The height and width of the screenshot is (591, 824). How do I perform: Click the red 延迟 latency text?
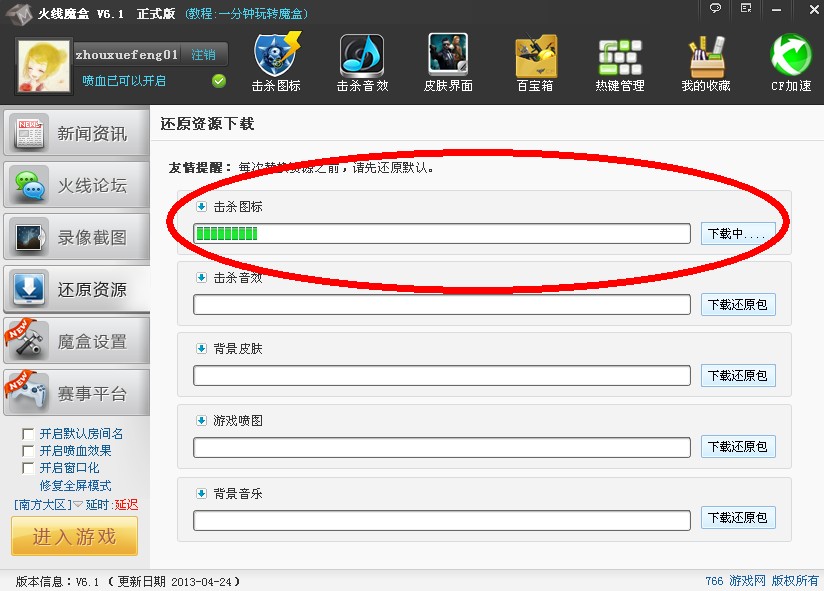[x=127, y=505]
